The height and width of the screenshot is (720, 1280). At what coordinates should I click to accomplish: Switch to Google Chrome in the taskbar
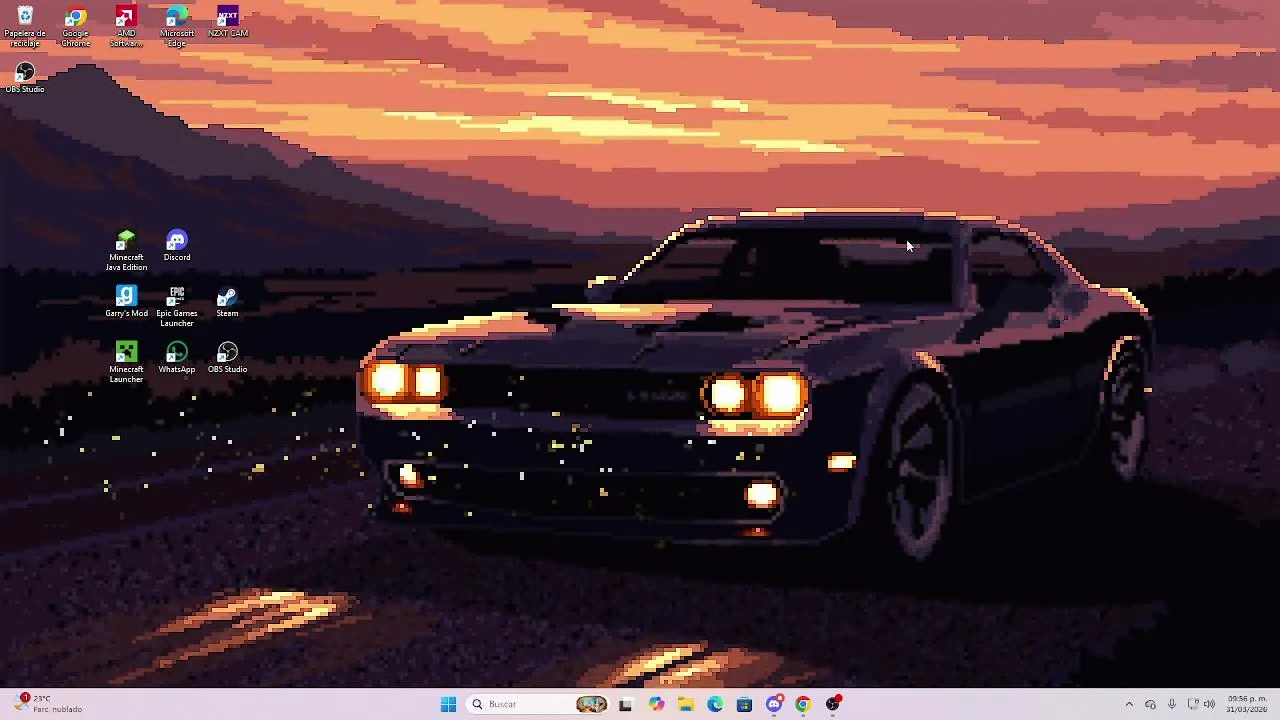click(803, 704)
